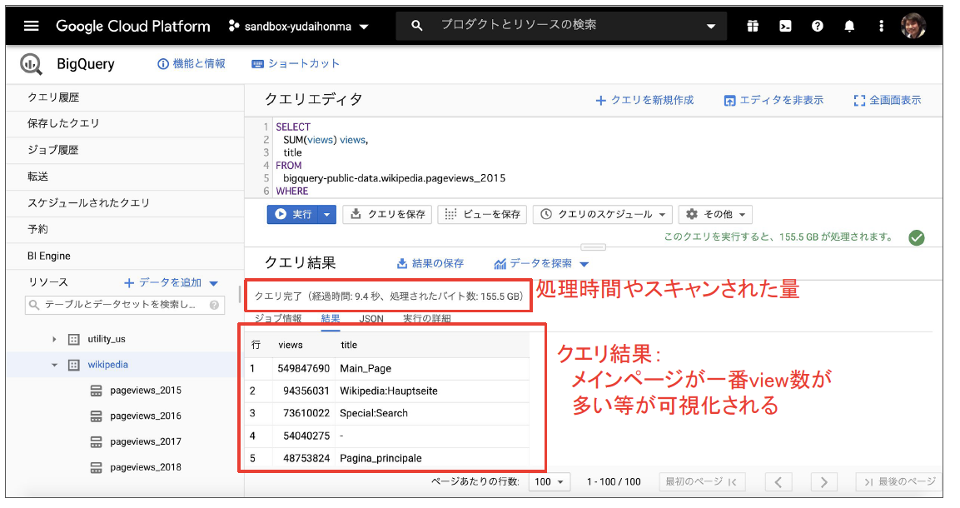
Task: Click the Pagina_principale title cell
Action: (x=381, y=458)
